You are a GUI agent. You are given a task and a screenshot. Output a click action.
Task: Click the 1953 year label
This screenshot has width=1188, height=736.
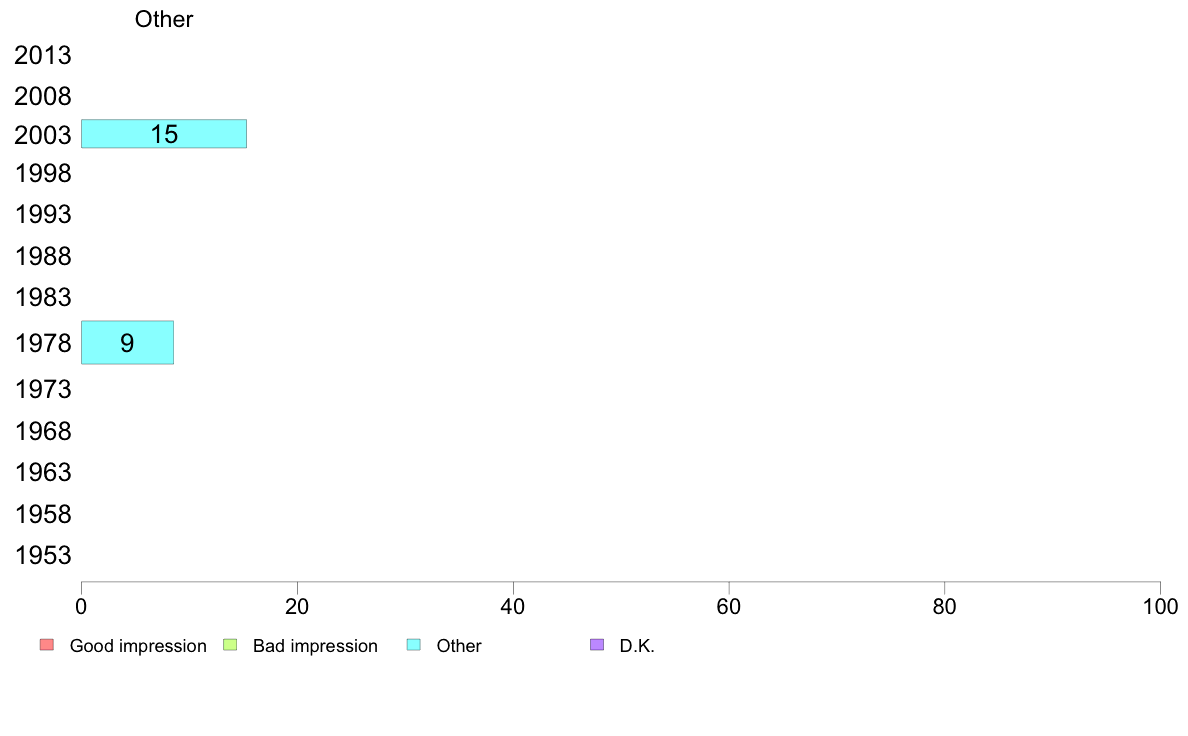point(42,556)
